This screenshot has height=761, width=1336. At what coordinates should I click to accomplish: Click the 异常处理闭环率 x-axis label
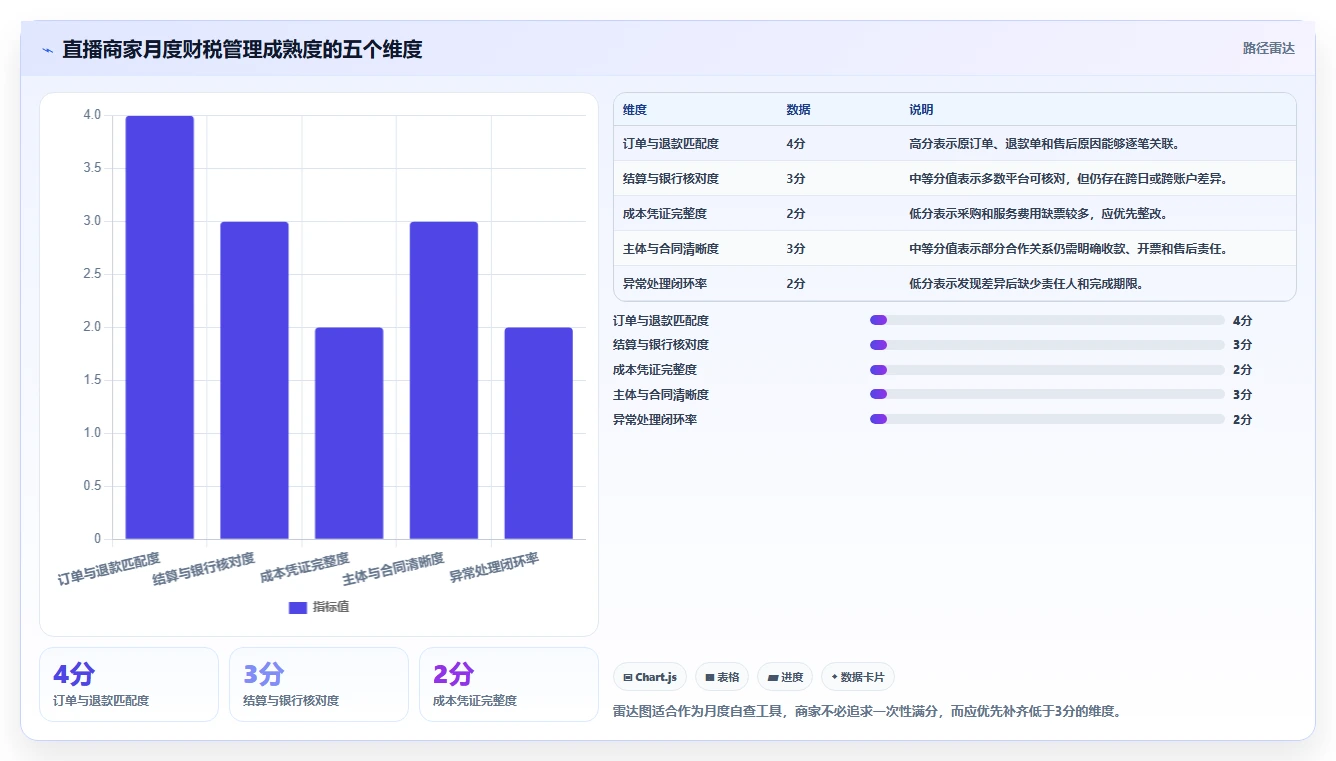494,567
